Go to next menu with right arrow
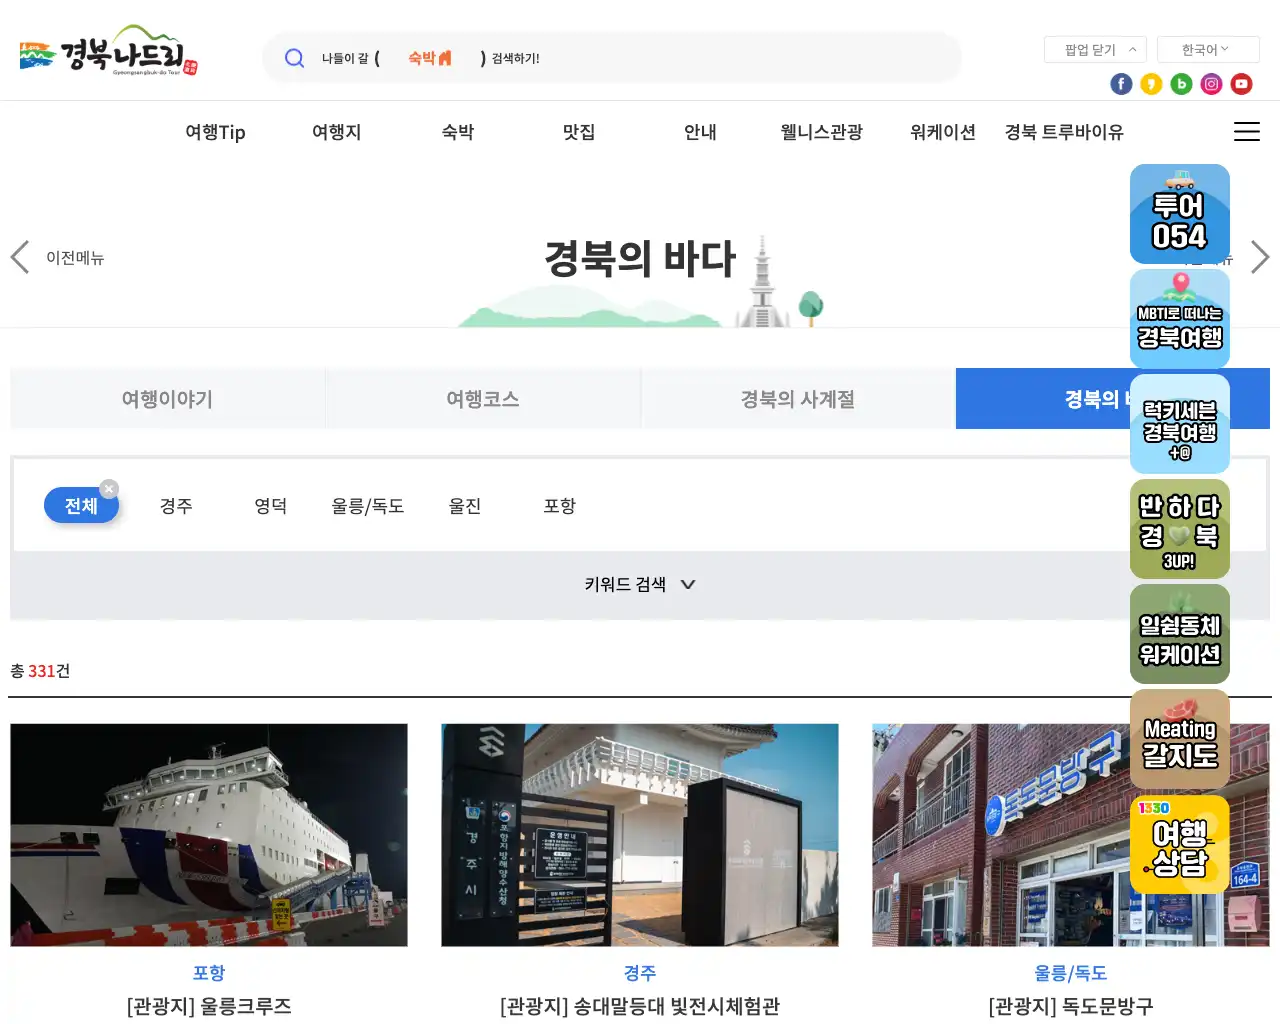This screenshot has height=1024, width=1280. coord(1260,257)
